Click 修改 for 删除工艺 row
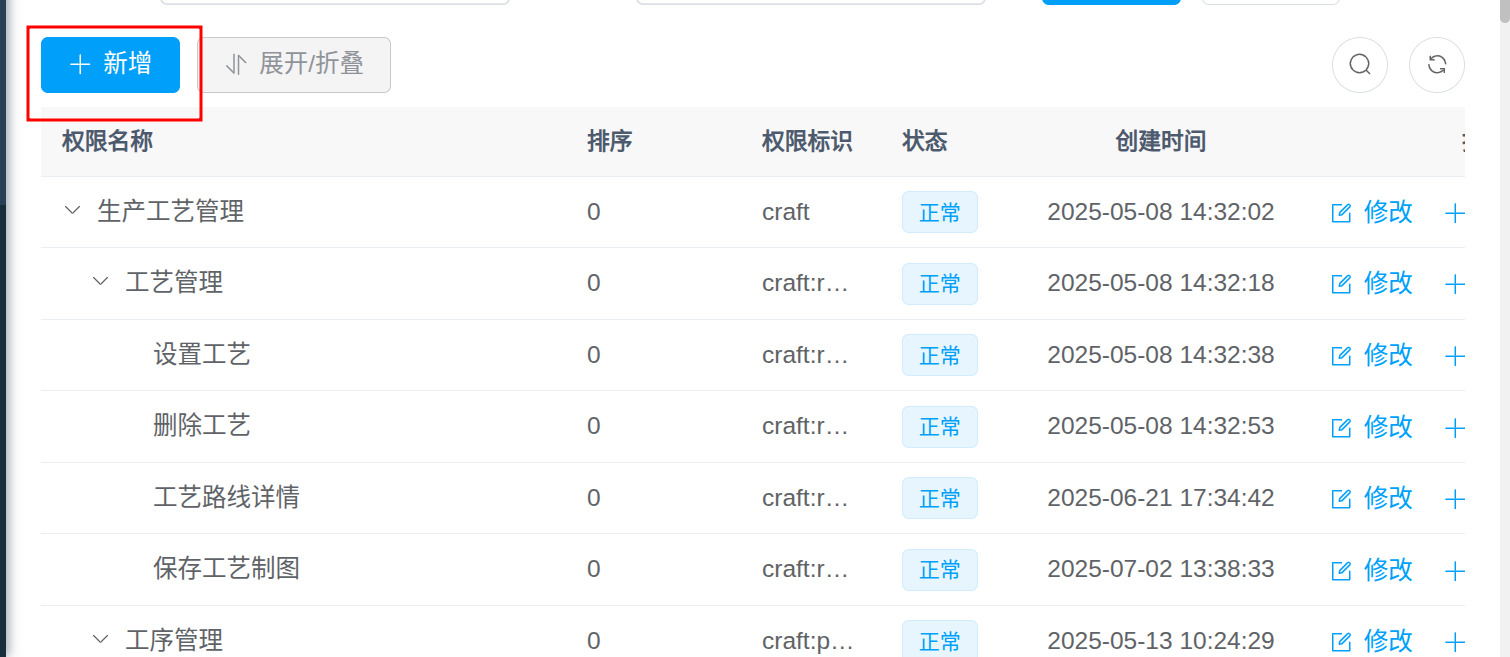This screenshot has width=1510, height=657. [x=1372, y=427]
